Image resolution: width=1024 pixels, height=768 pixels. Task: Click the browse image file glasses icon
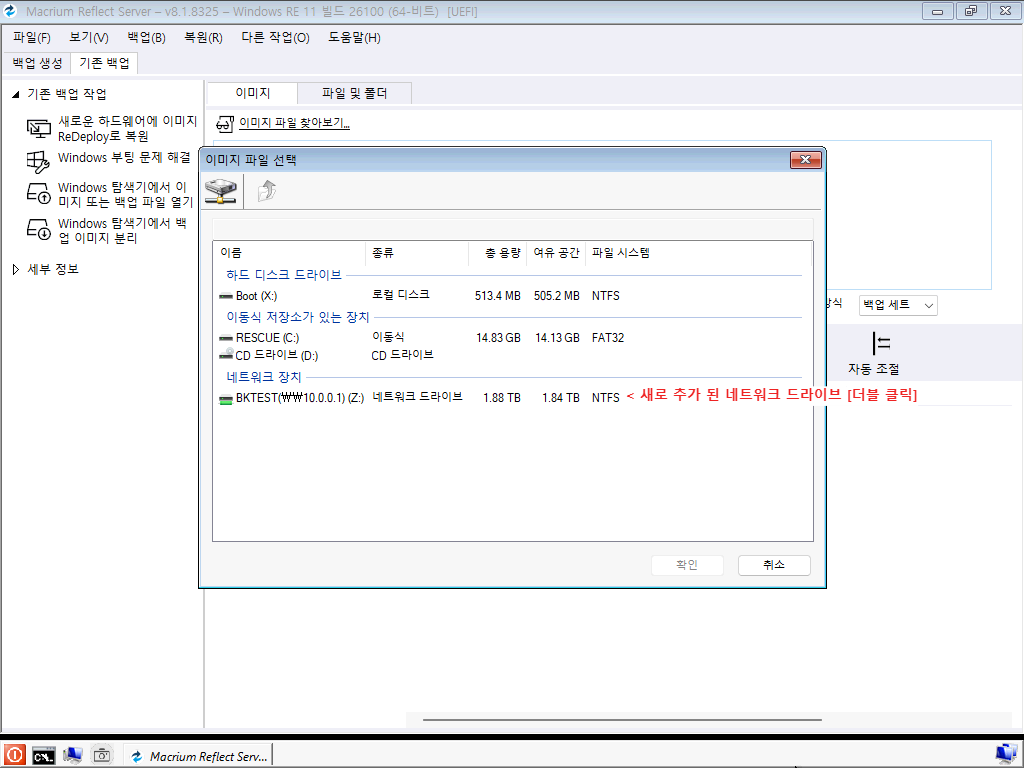pyautogui.click(x=225, y=123)
